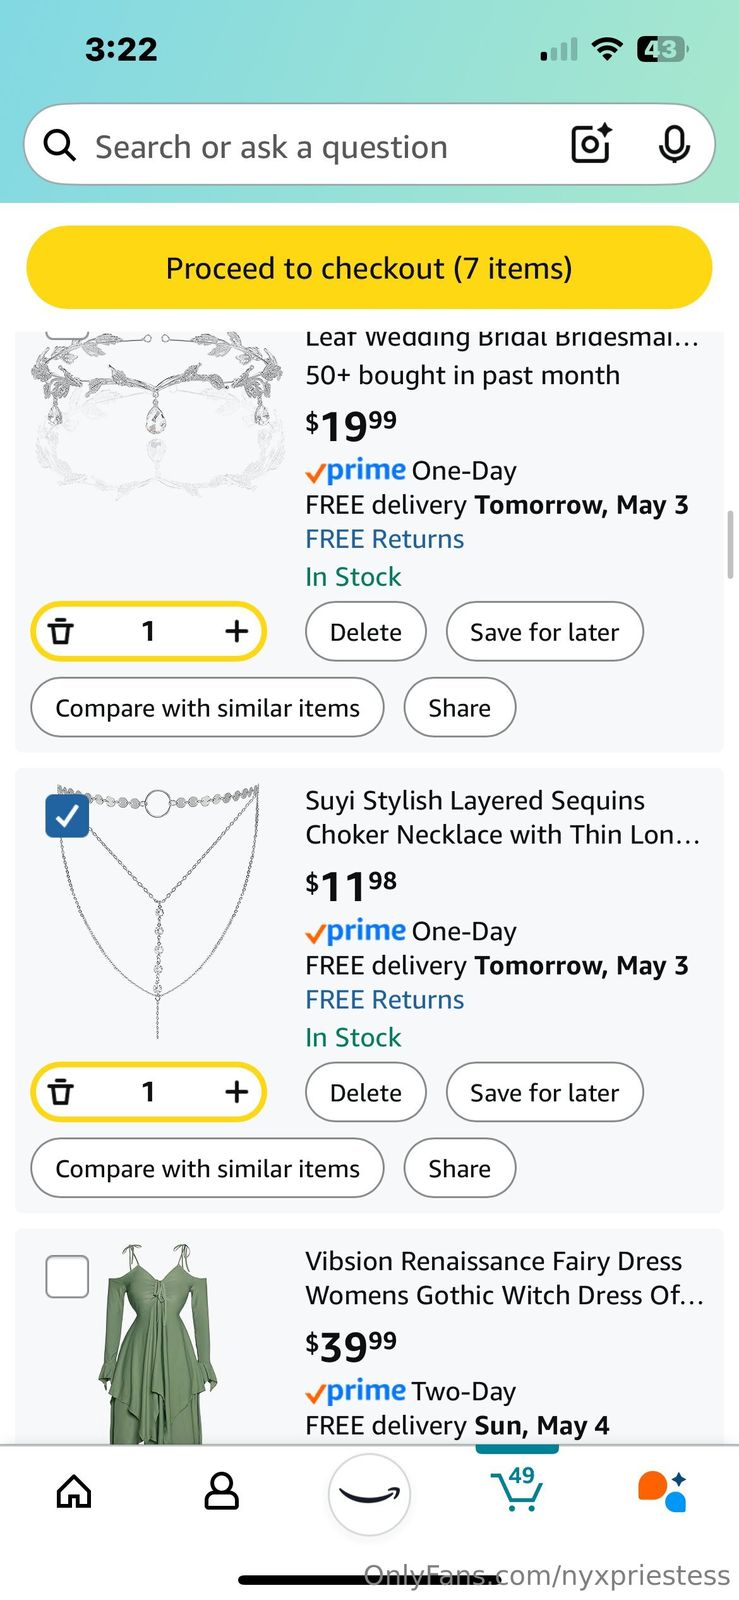Tap the microphone voice search icon
Image resolution: width=739 pixels, height=1600 pixels.
point(674,145)
